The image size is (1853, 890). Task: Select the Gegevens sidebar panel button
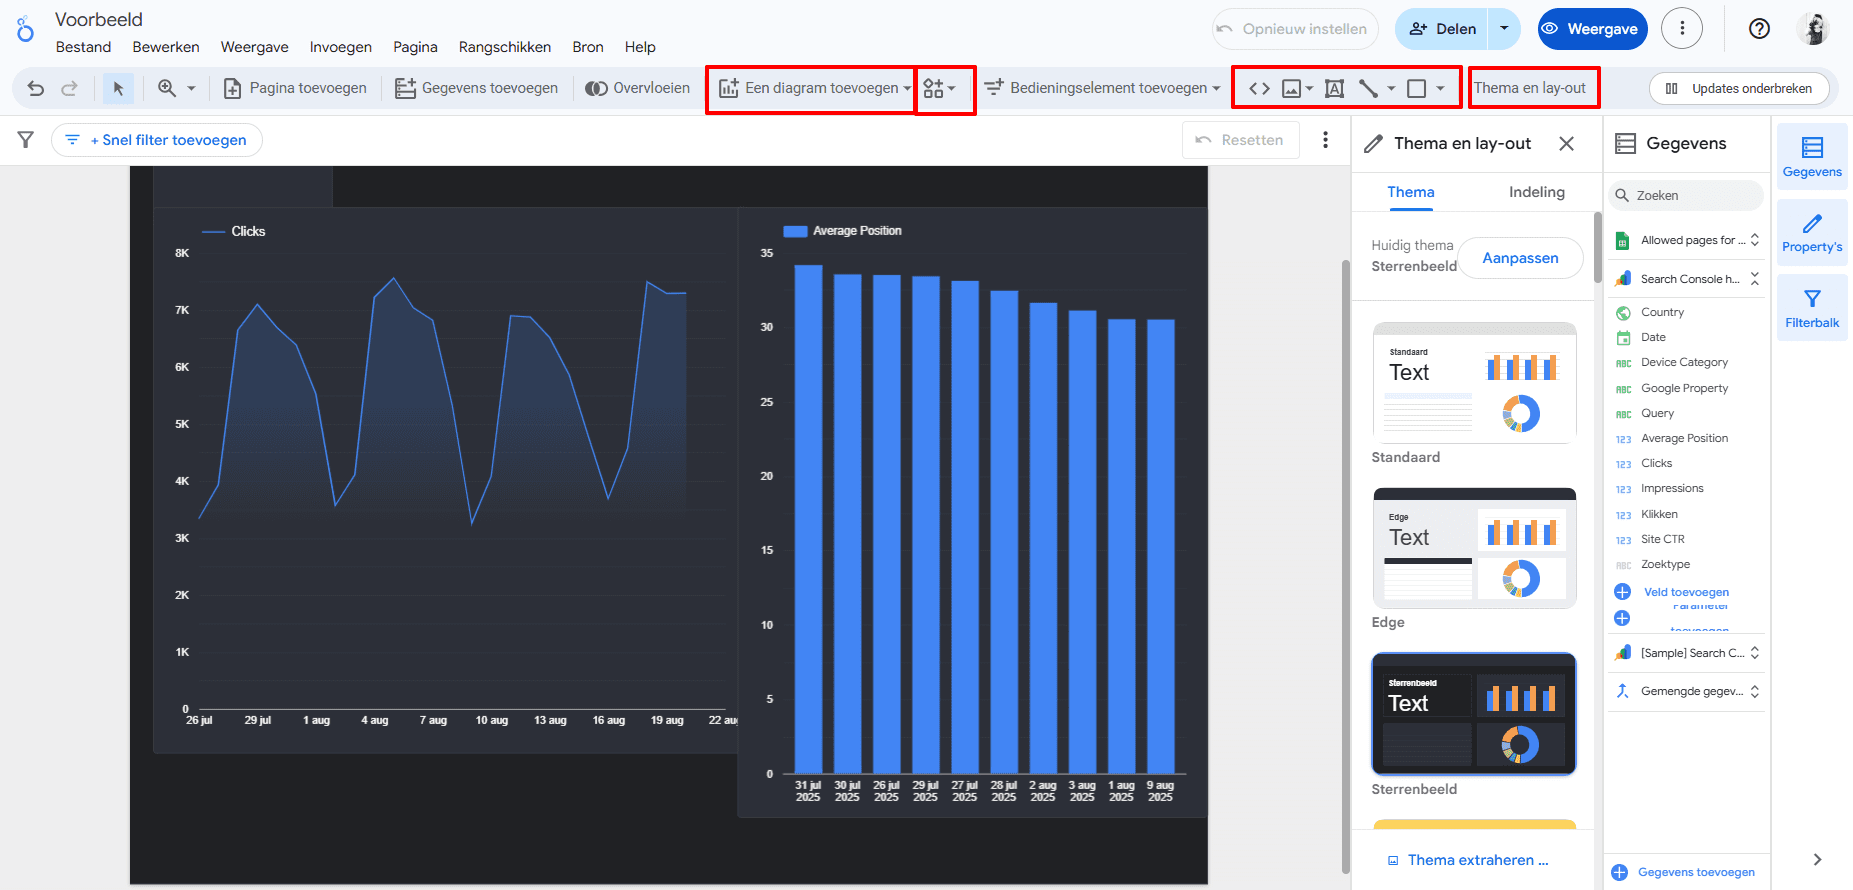[1812, 157]
